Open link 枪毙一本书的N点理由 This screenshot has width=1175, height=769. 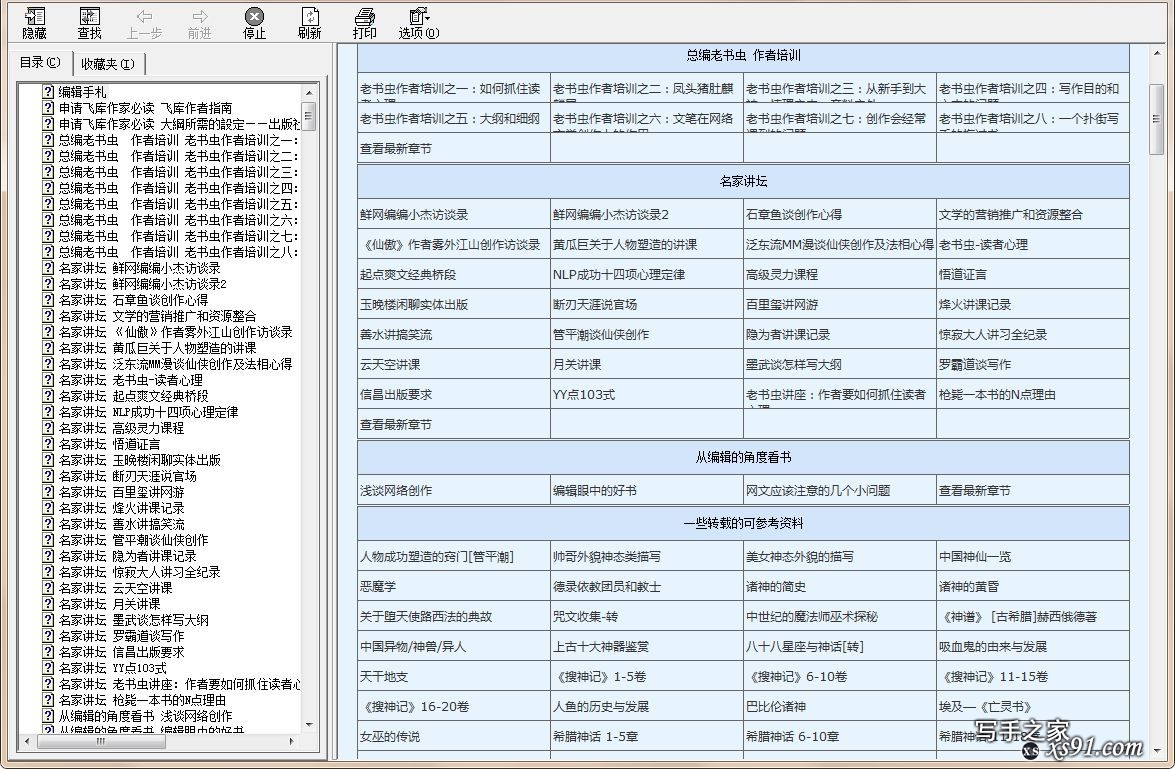coord(997,394)
